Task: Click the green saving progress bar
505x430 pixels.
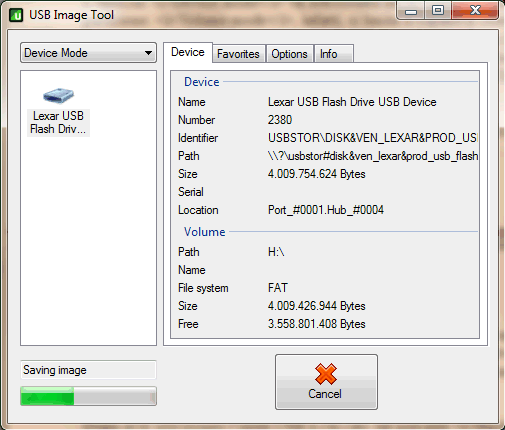Action: (88, 396)
